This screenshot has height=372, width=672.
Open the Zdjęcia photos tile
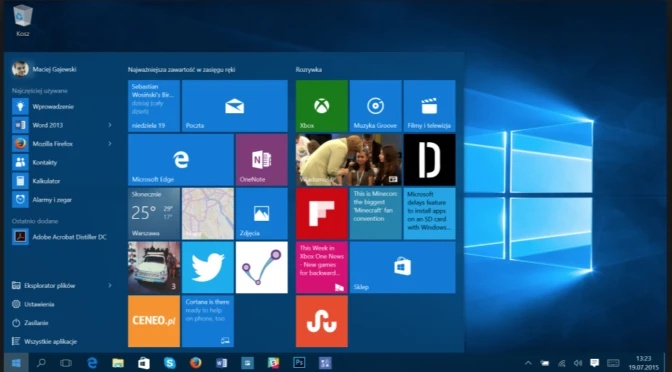[x=261, y=213]
